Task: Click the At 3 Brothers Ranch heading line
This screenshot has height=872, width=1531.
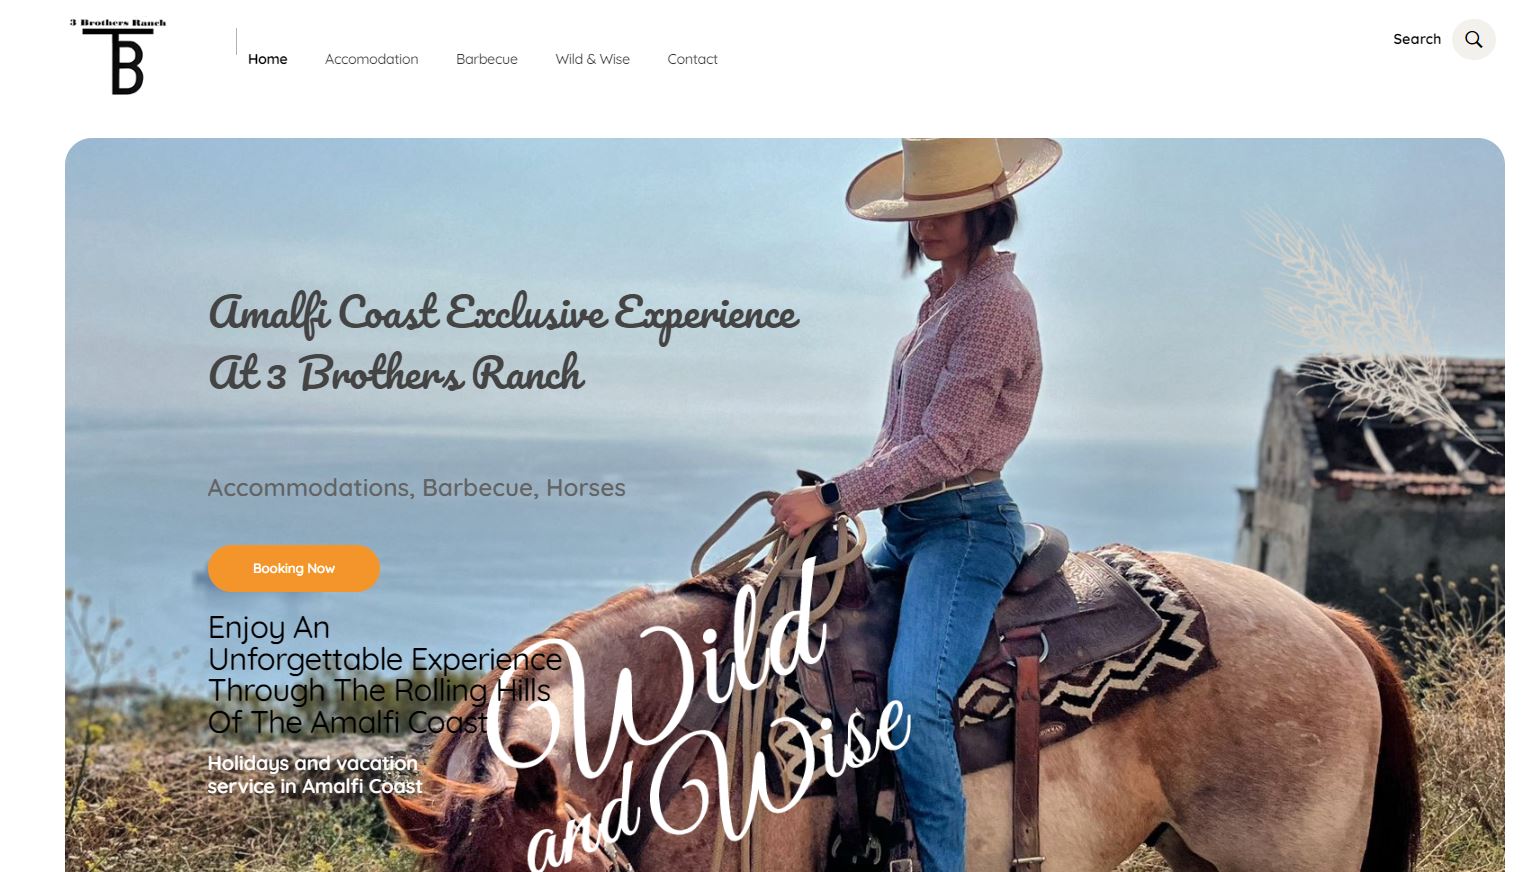Action: pos(396,373)
